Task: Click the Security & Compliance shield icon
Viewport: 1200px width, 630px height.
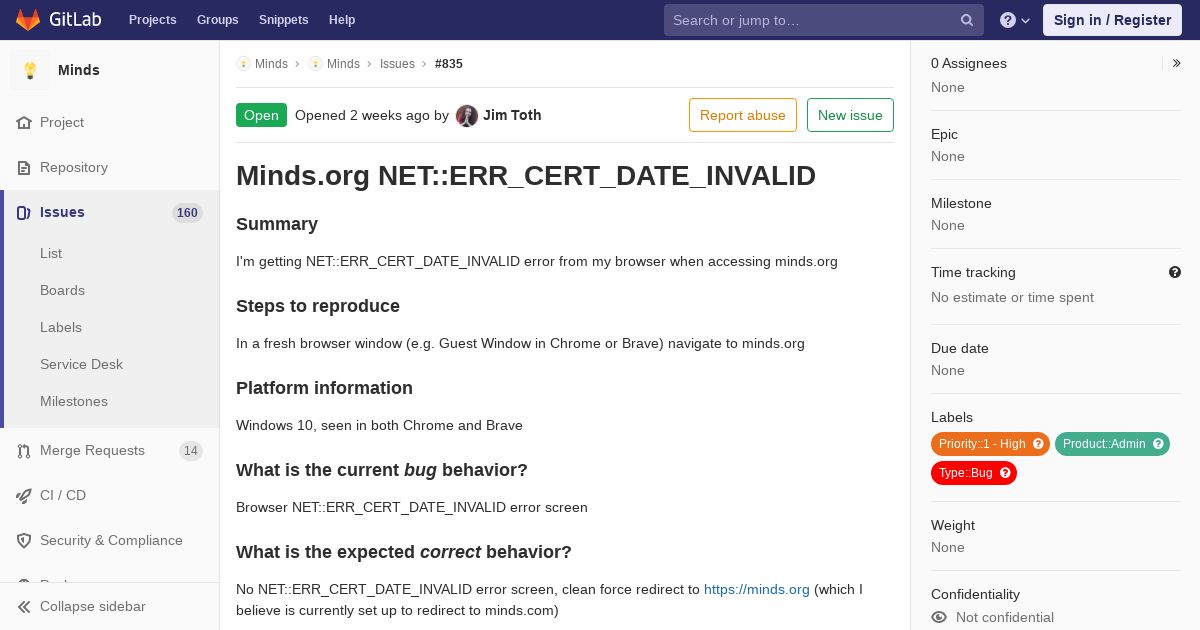Action: point(24,541)
